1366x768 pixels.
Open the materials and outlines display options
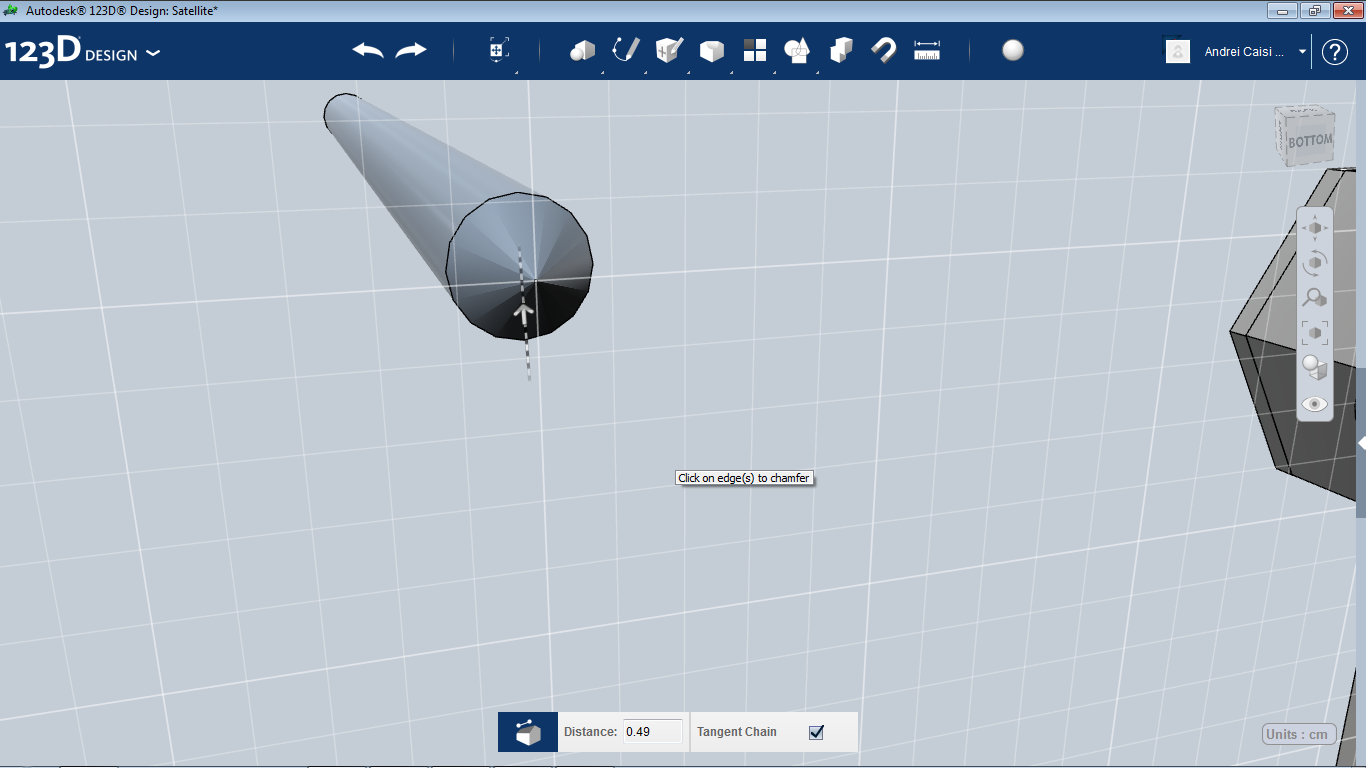[1315, 368]
